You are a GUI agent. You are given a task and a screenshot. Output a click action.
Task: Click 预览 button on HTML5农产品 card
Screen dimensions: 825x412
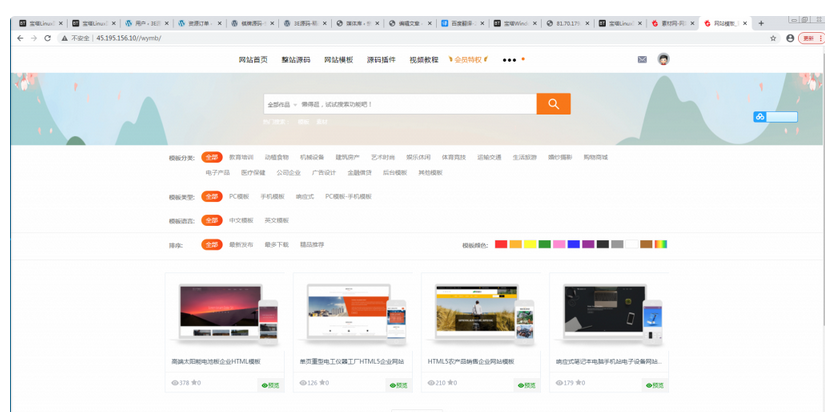[x=527, y=385]
